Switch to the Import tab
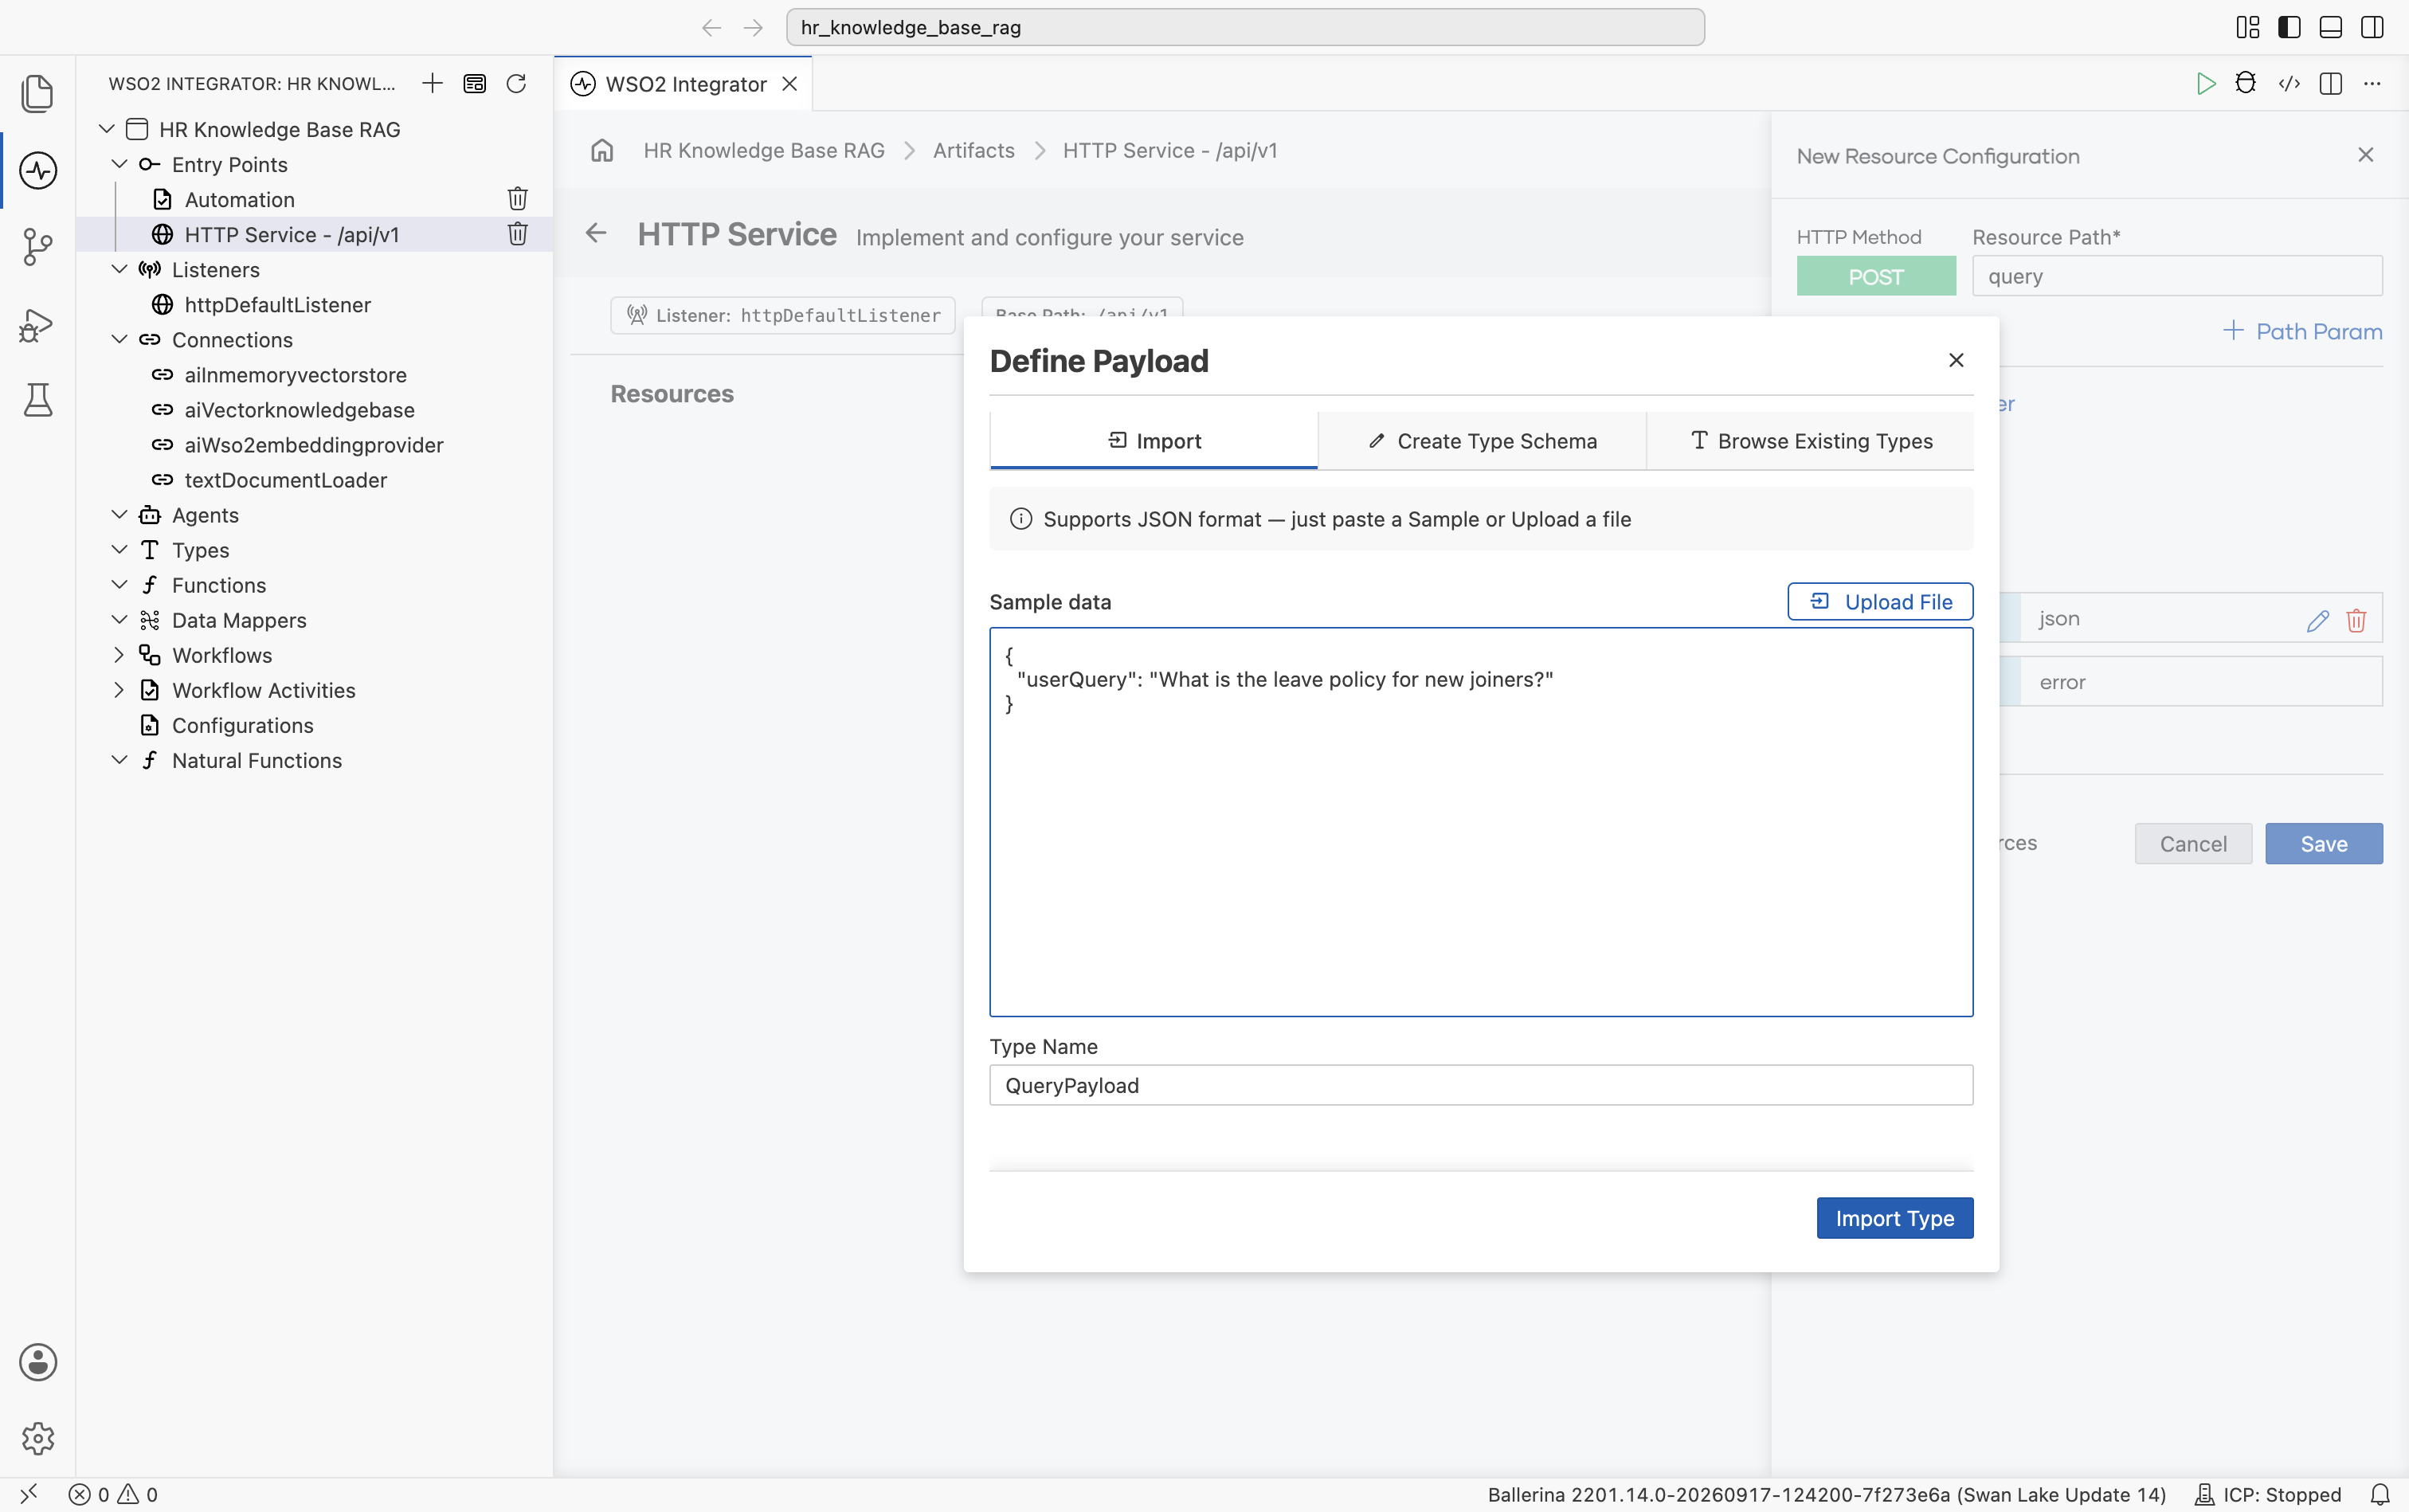The height and width of the screenshot is (1512, 2409). [x=1154, y=441]
